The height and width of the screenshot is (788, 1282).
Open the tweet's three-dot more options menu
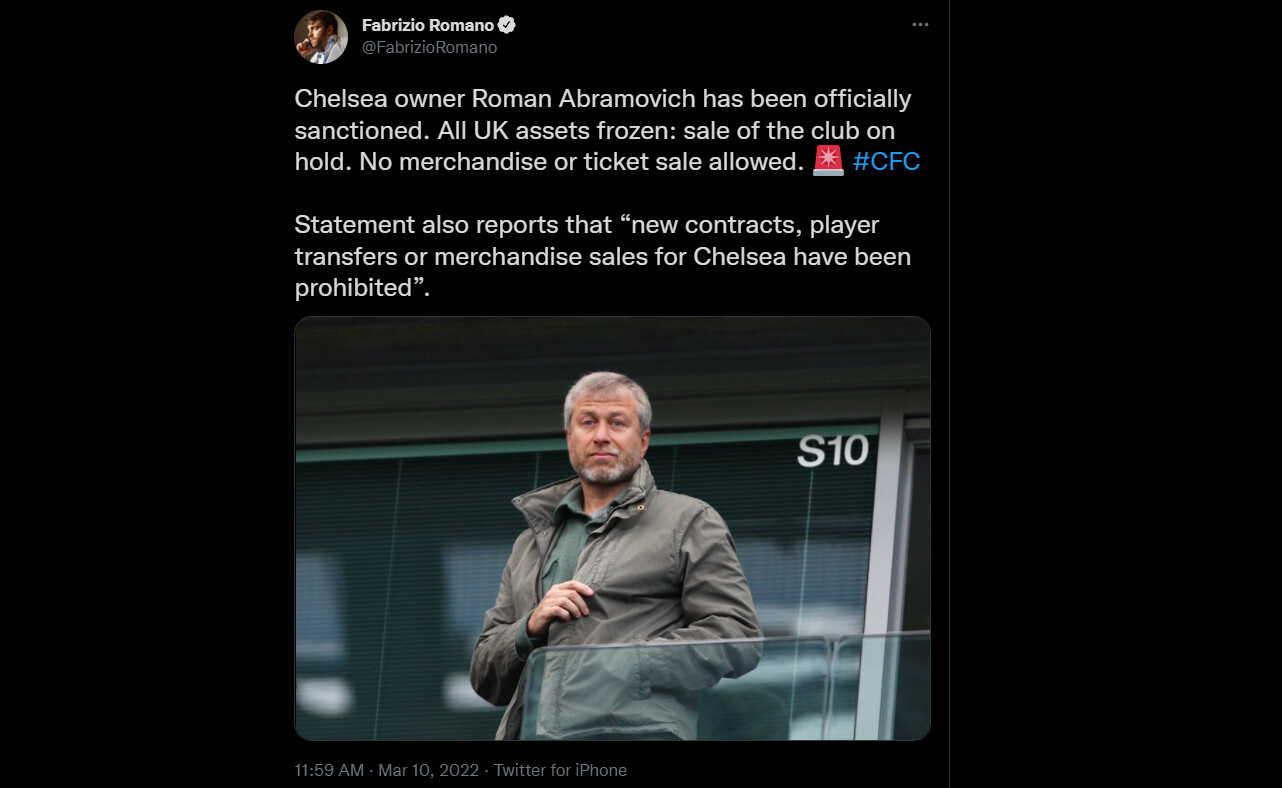[920, 25]
